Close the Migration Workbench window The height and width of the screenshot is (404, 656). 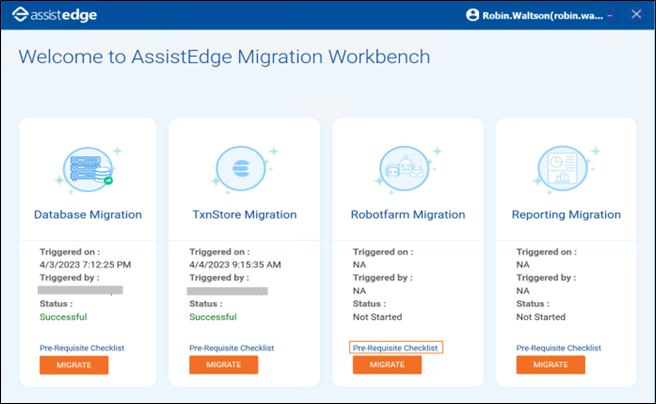click(636, 15)
